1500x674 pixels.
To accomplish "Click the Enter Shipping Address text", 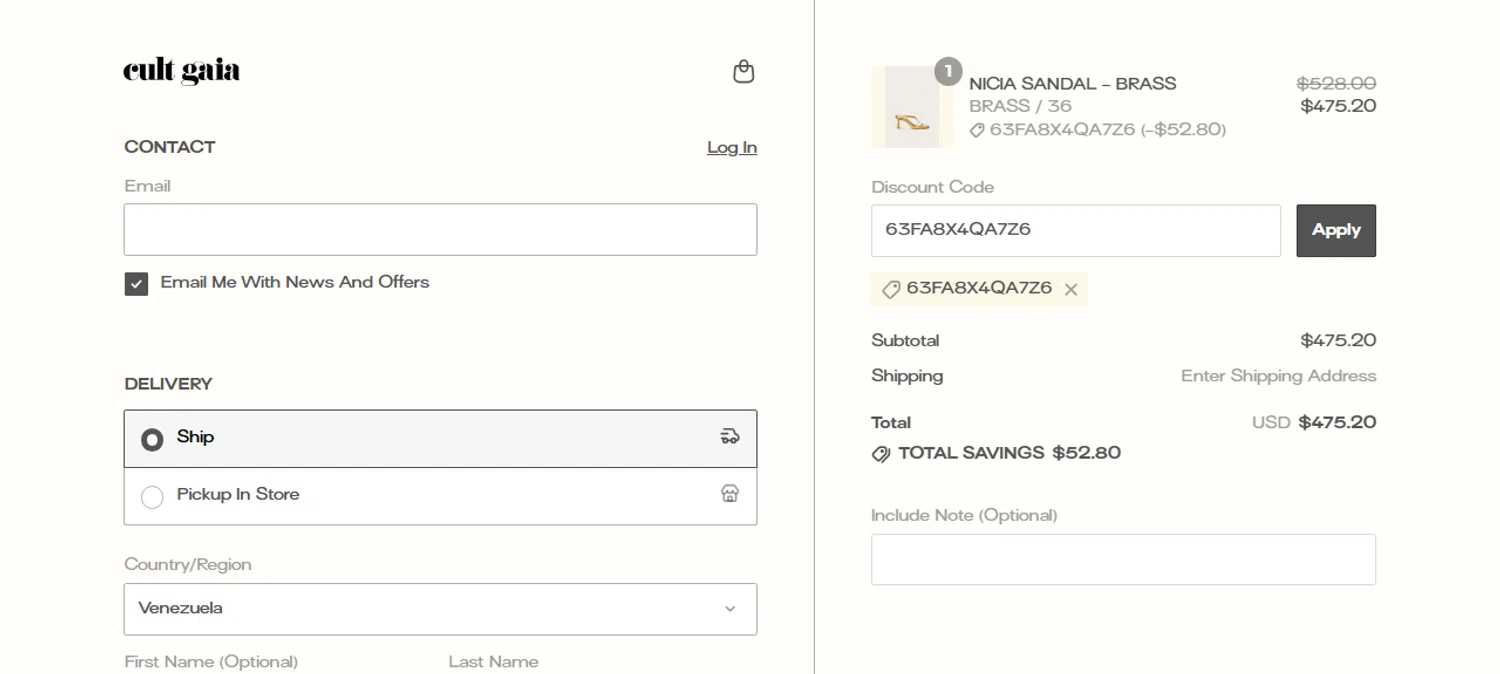I will (1278, 376).
